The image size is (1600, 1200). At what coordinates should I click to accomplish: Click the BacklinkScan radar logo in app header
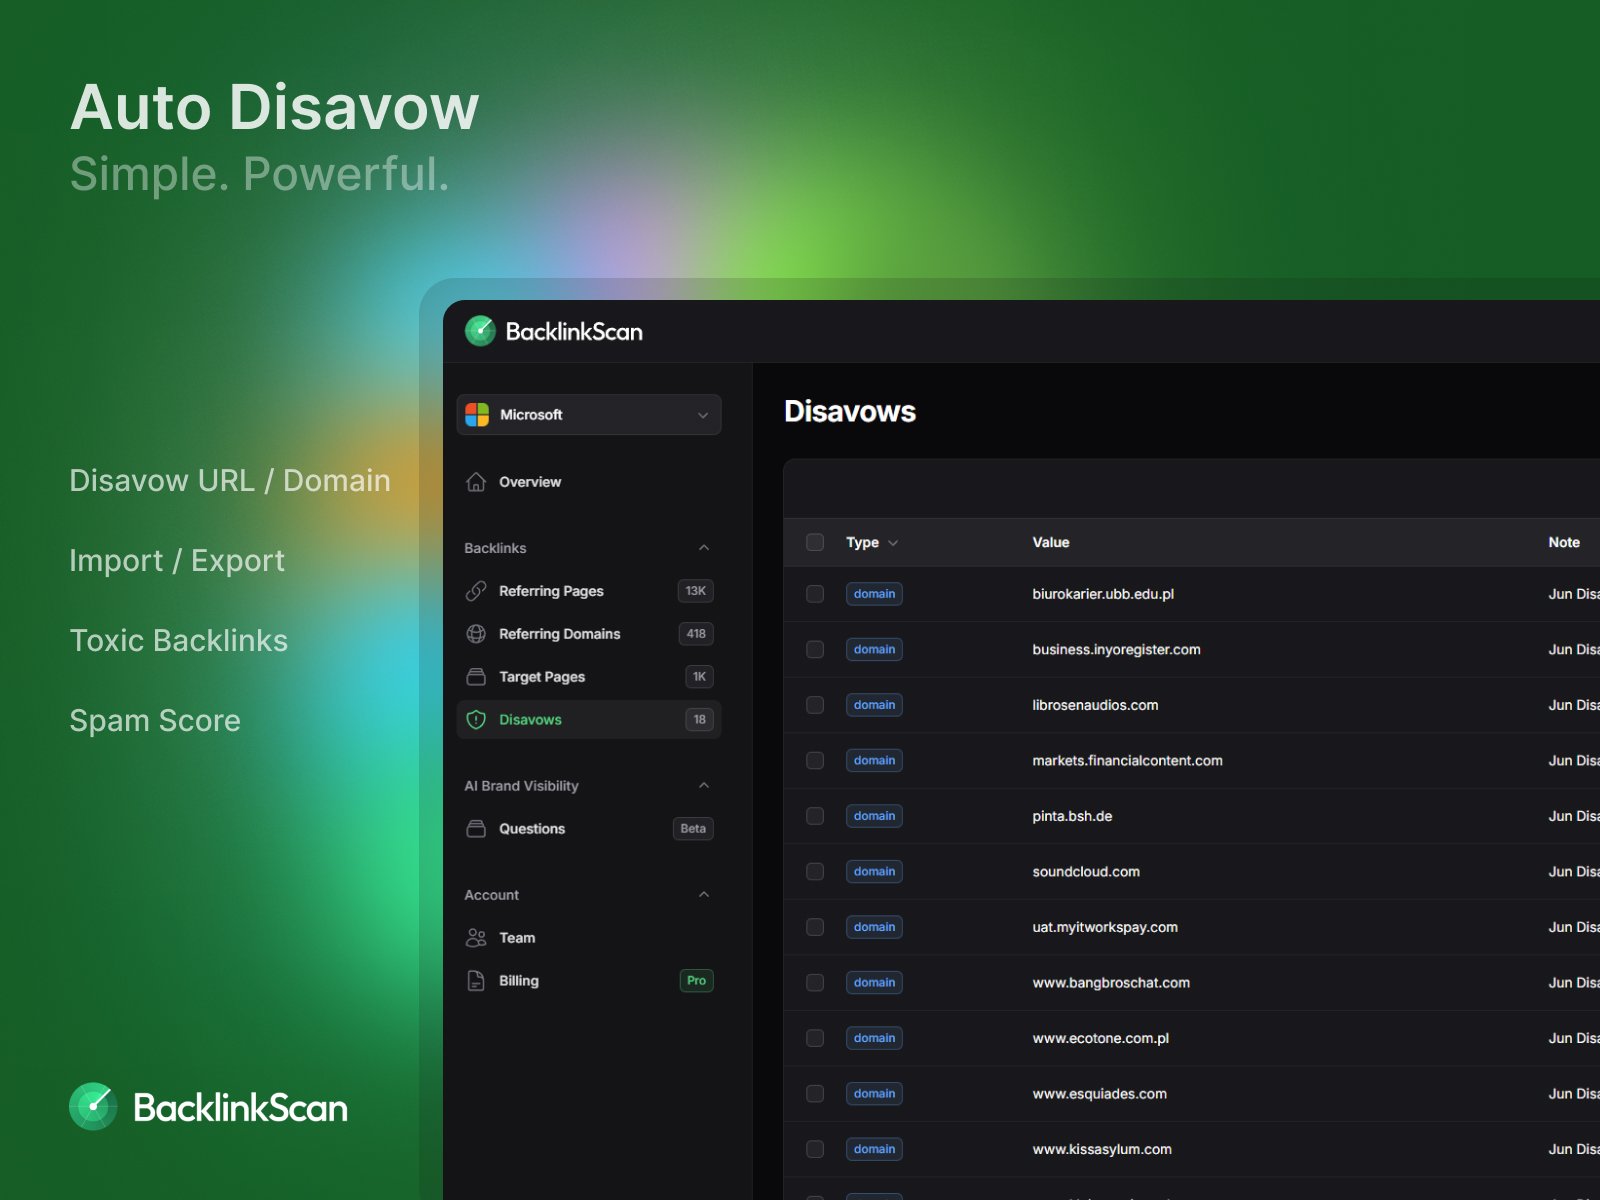[x=480, y=331]
